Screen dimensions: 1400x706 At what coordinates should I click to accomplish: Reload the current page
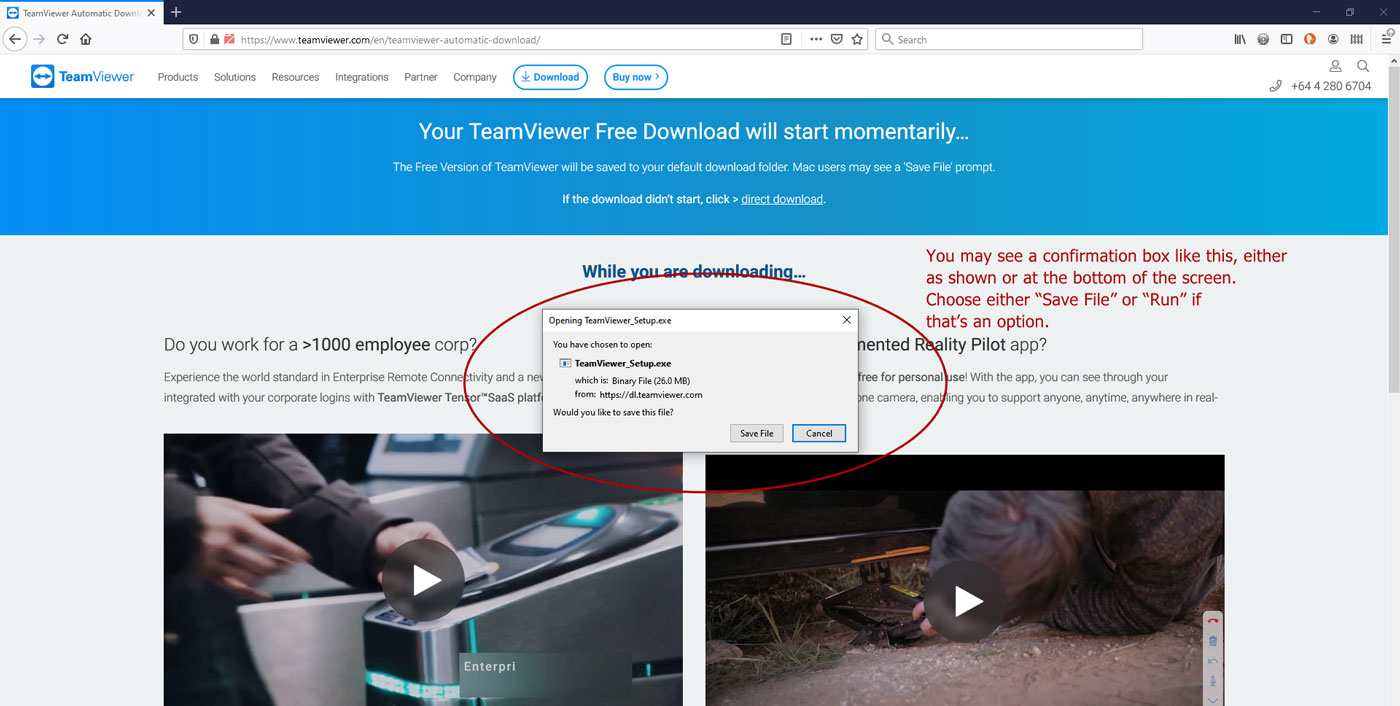point(62,39)
